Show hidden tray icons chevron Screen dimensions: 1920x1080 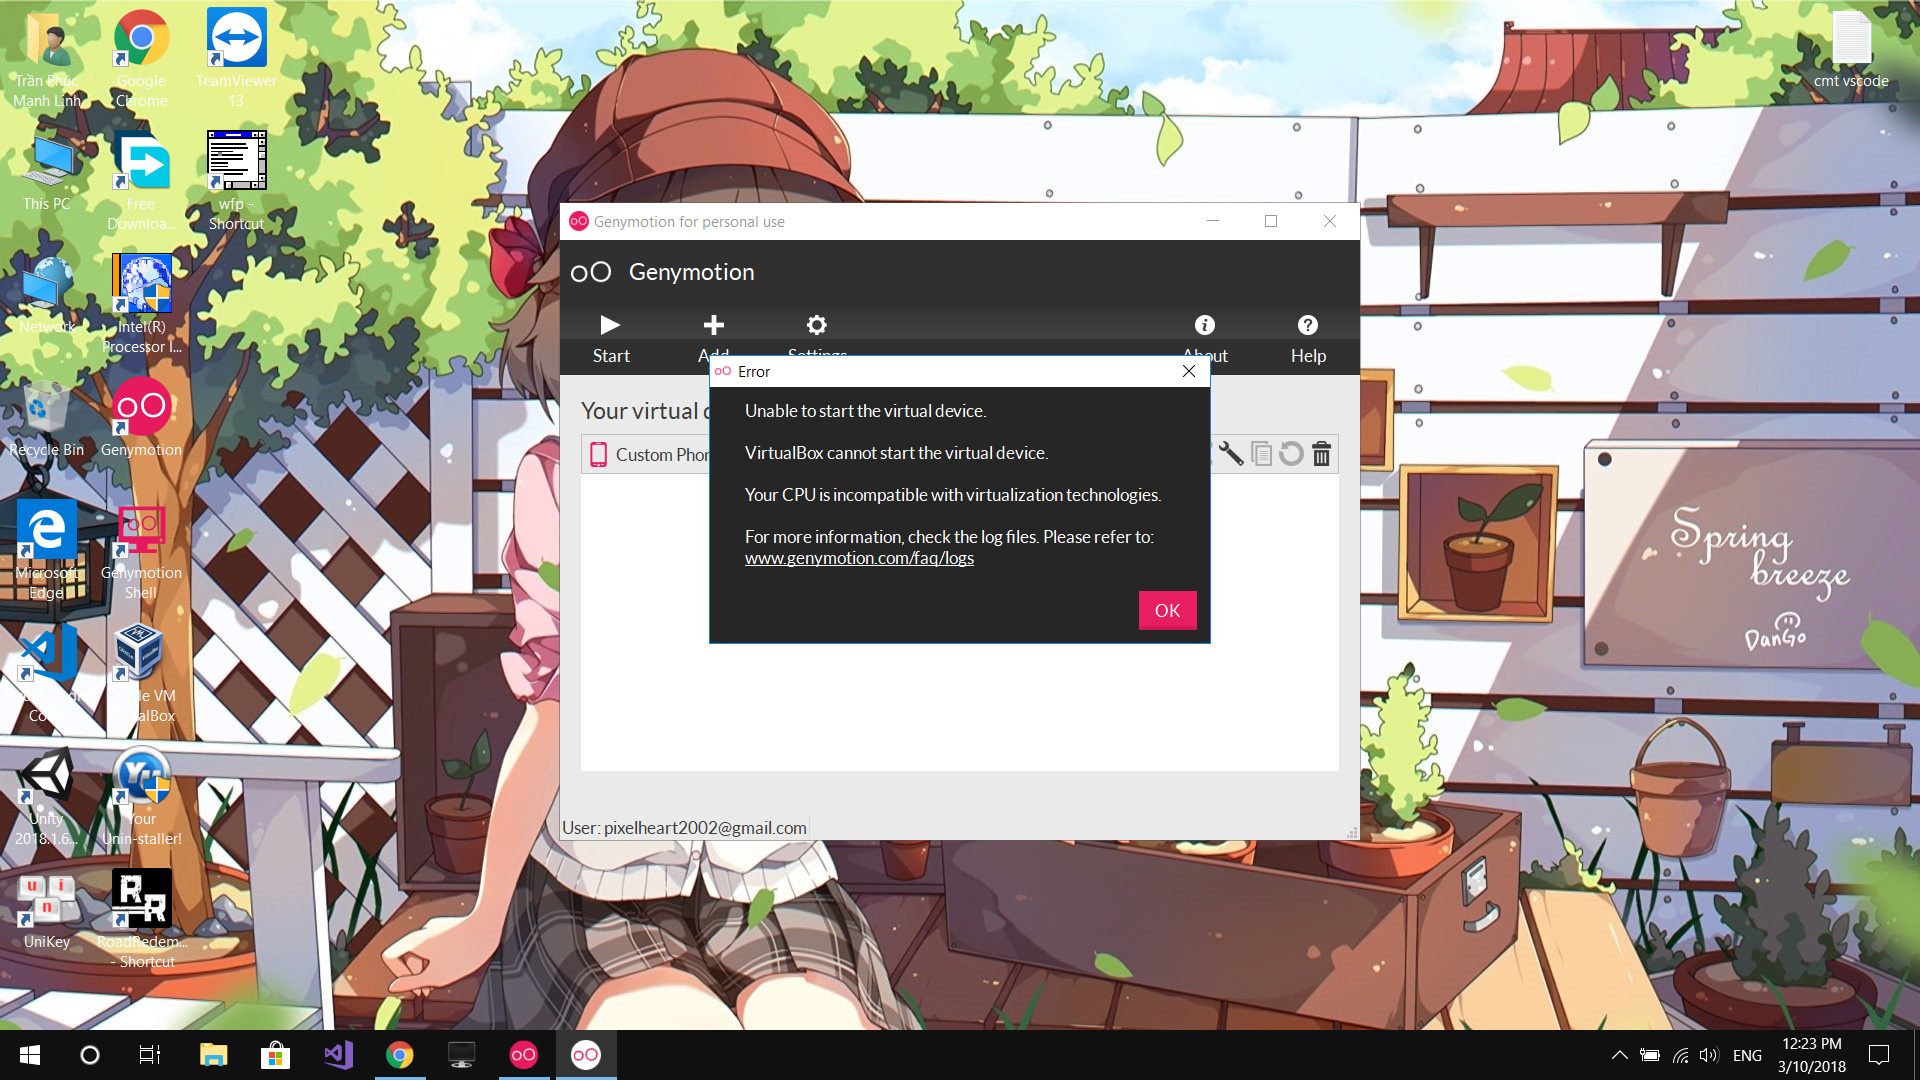(x=1620, y=1055)
